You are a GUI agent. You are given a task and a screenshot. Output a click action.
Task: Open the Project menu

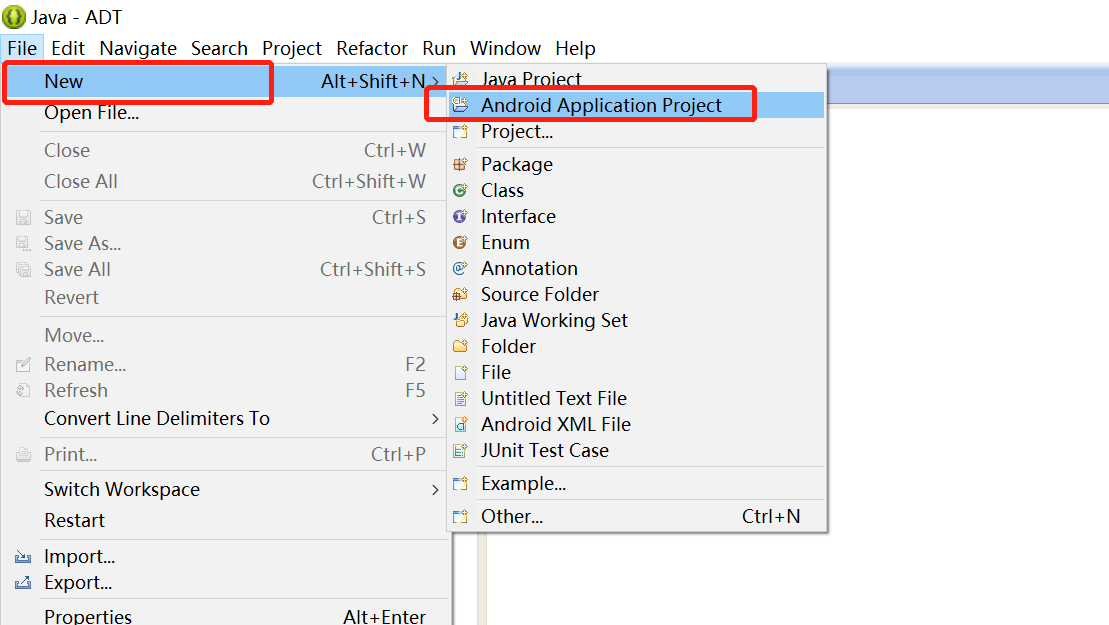tap(292, 48)
